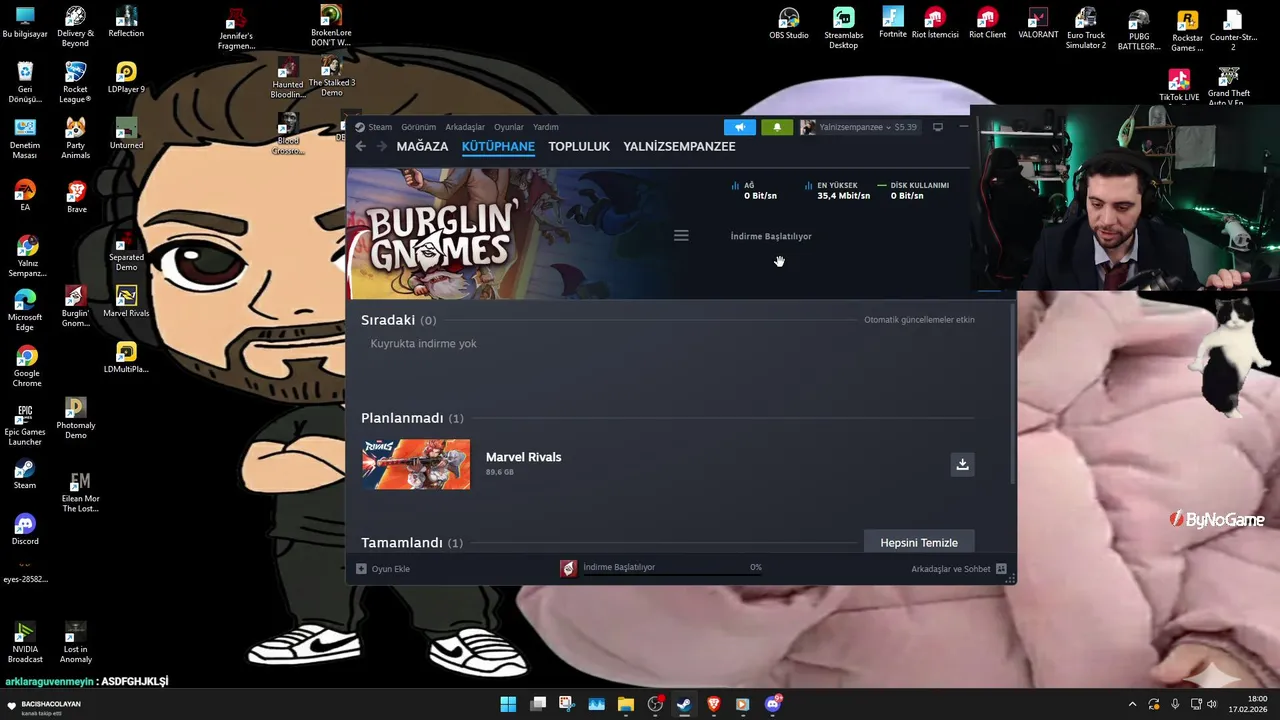Open the download options hamburger menu
The height and width of the screenshot is (720, 1280).
click(681, 236)
